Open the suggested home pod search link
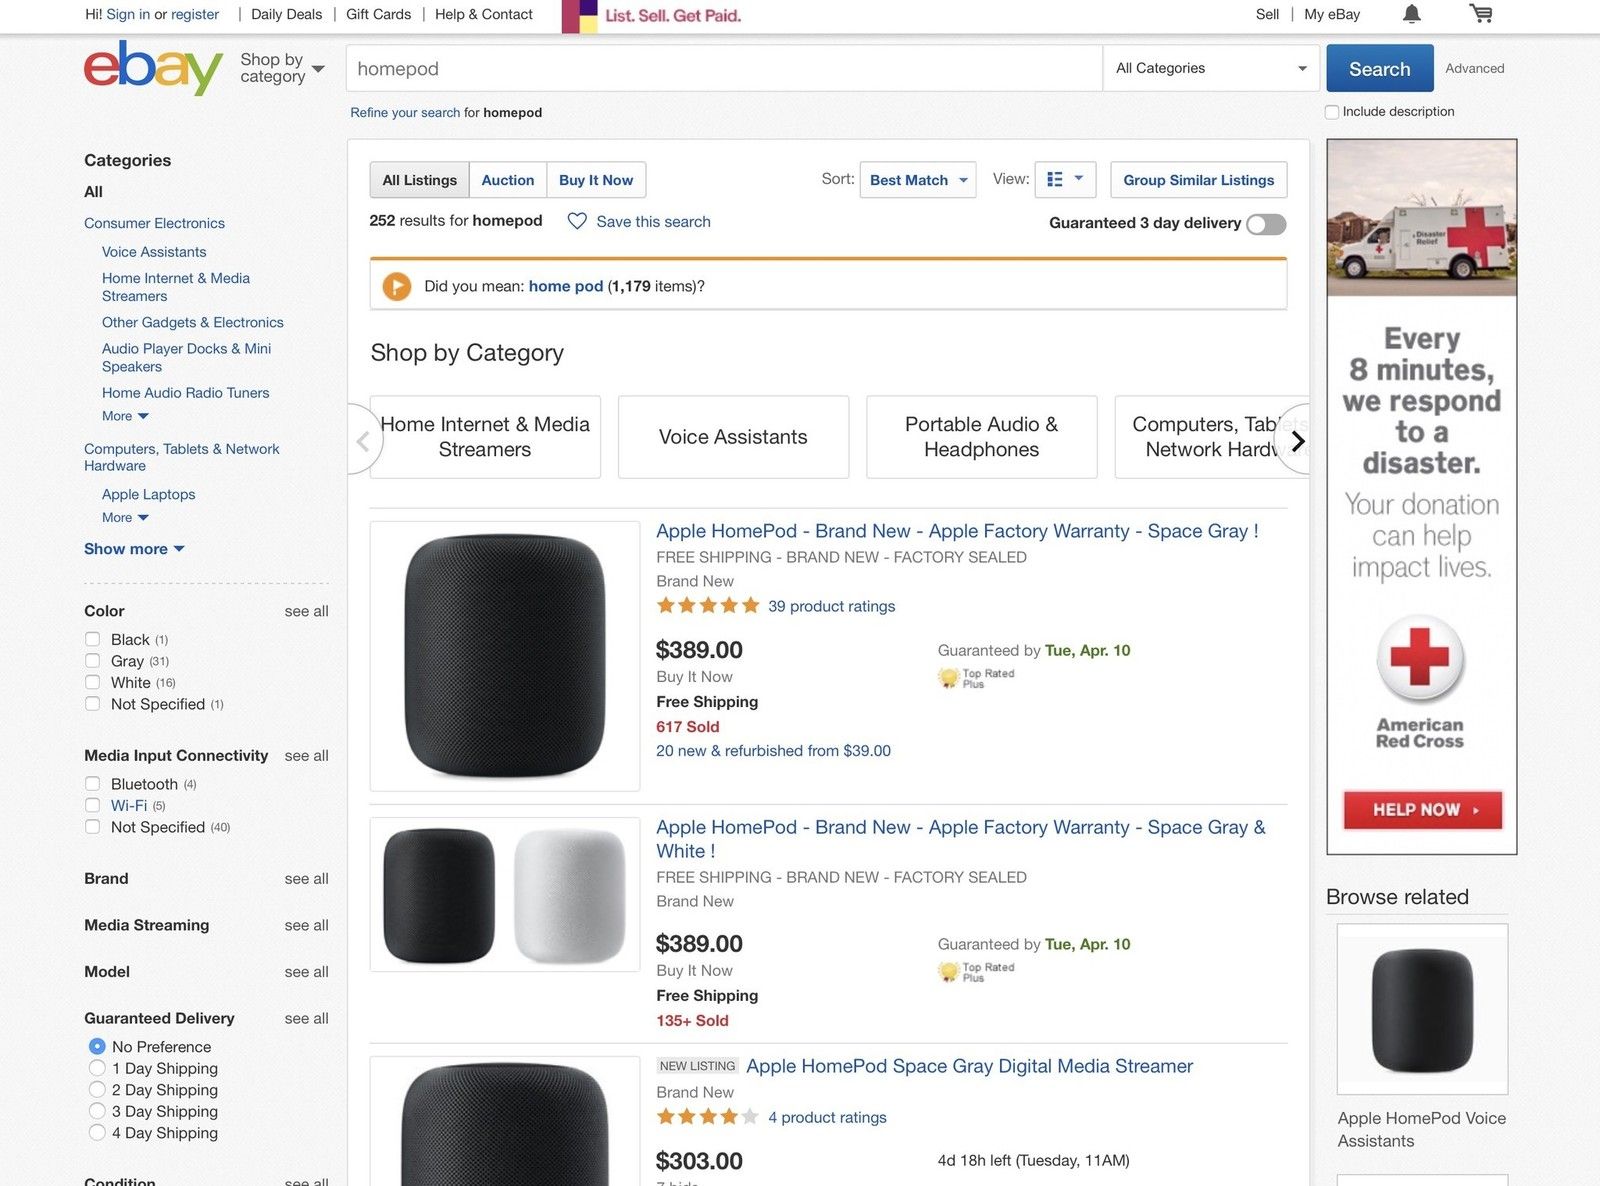 click(564, 286)
